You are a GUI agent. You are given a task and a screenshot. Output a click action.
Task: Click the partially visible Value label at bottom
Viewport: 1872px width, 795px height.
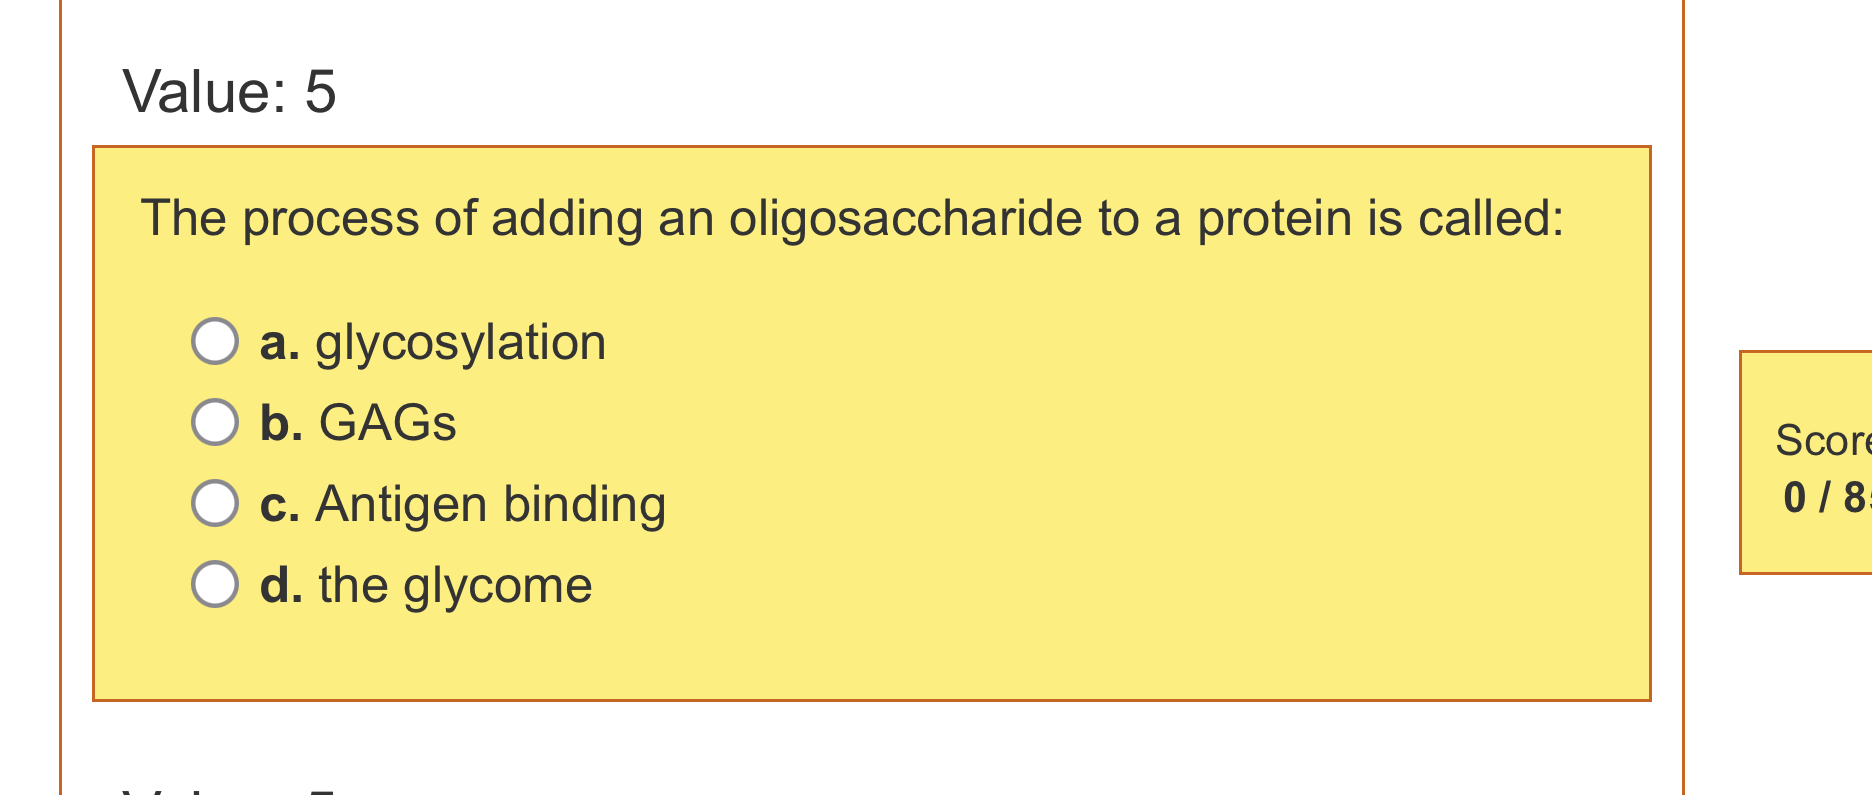click(225, 788)
